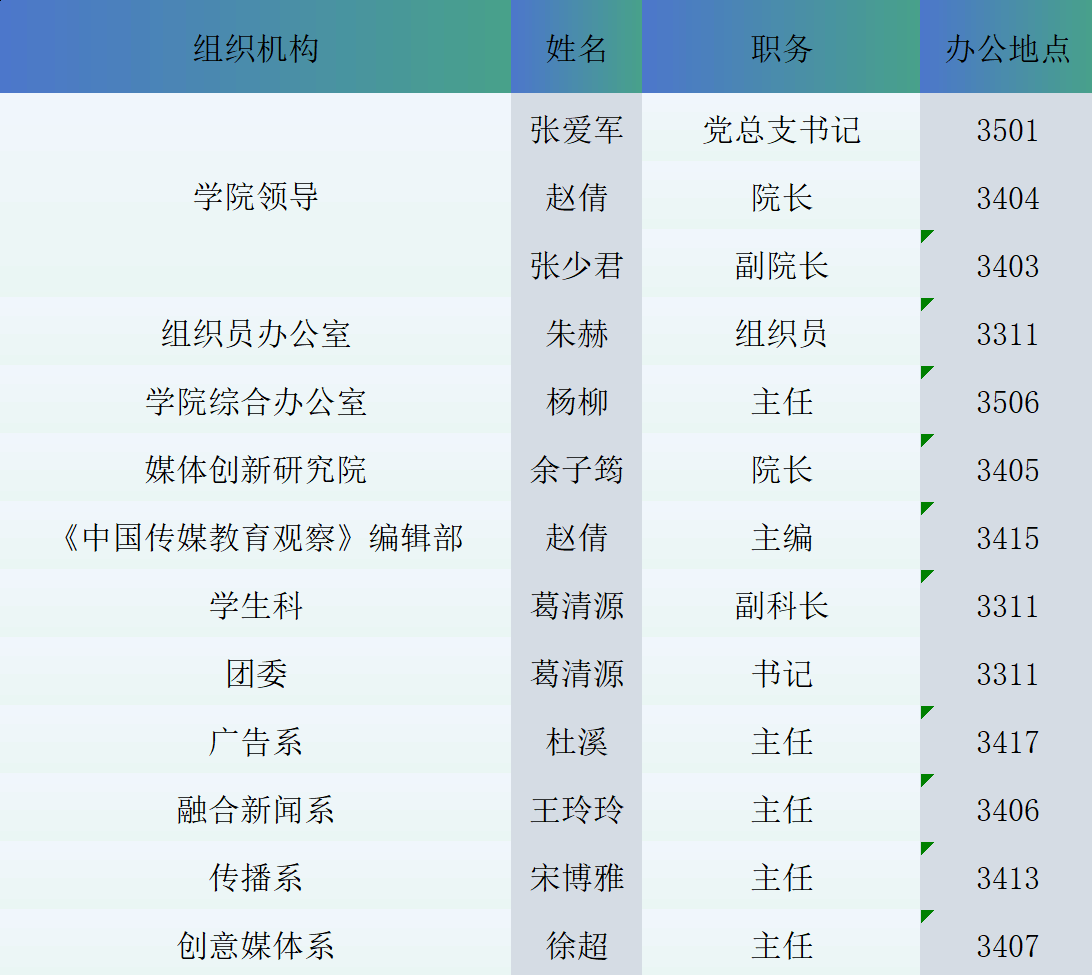Click the name 朱赫
Image resolution: width=1092 pixels, height=975 pixels.
point(576,334)
